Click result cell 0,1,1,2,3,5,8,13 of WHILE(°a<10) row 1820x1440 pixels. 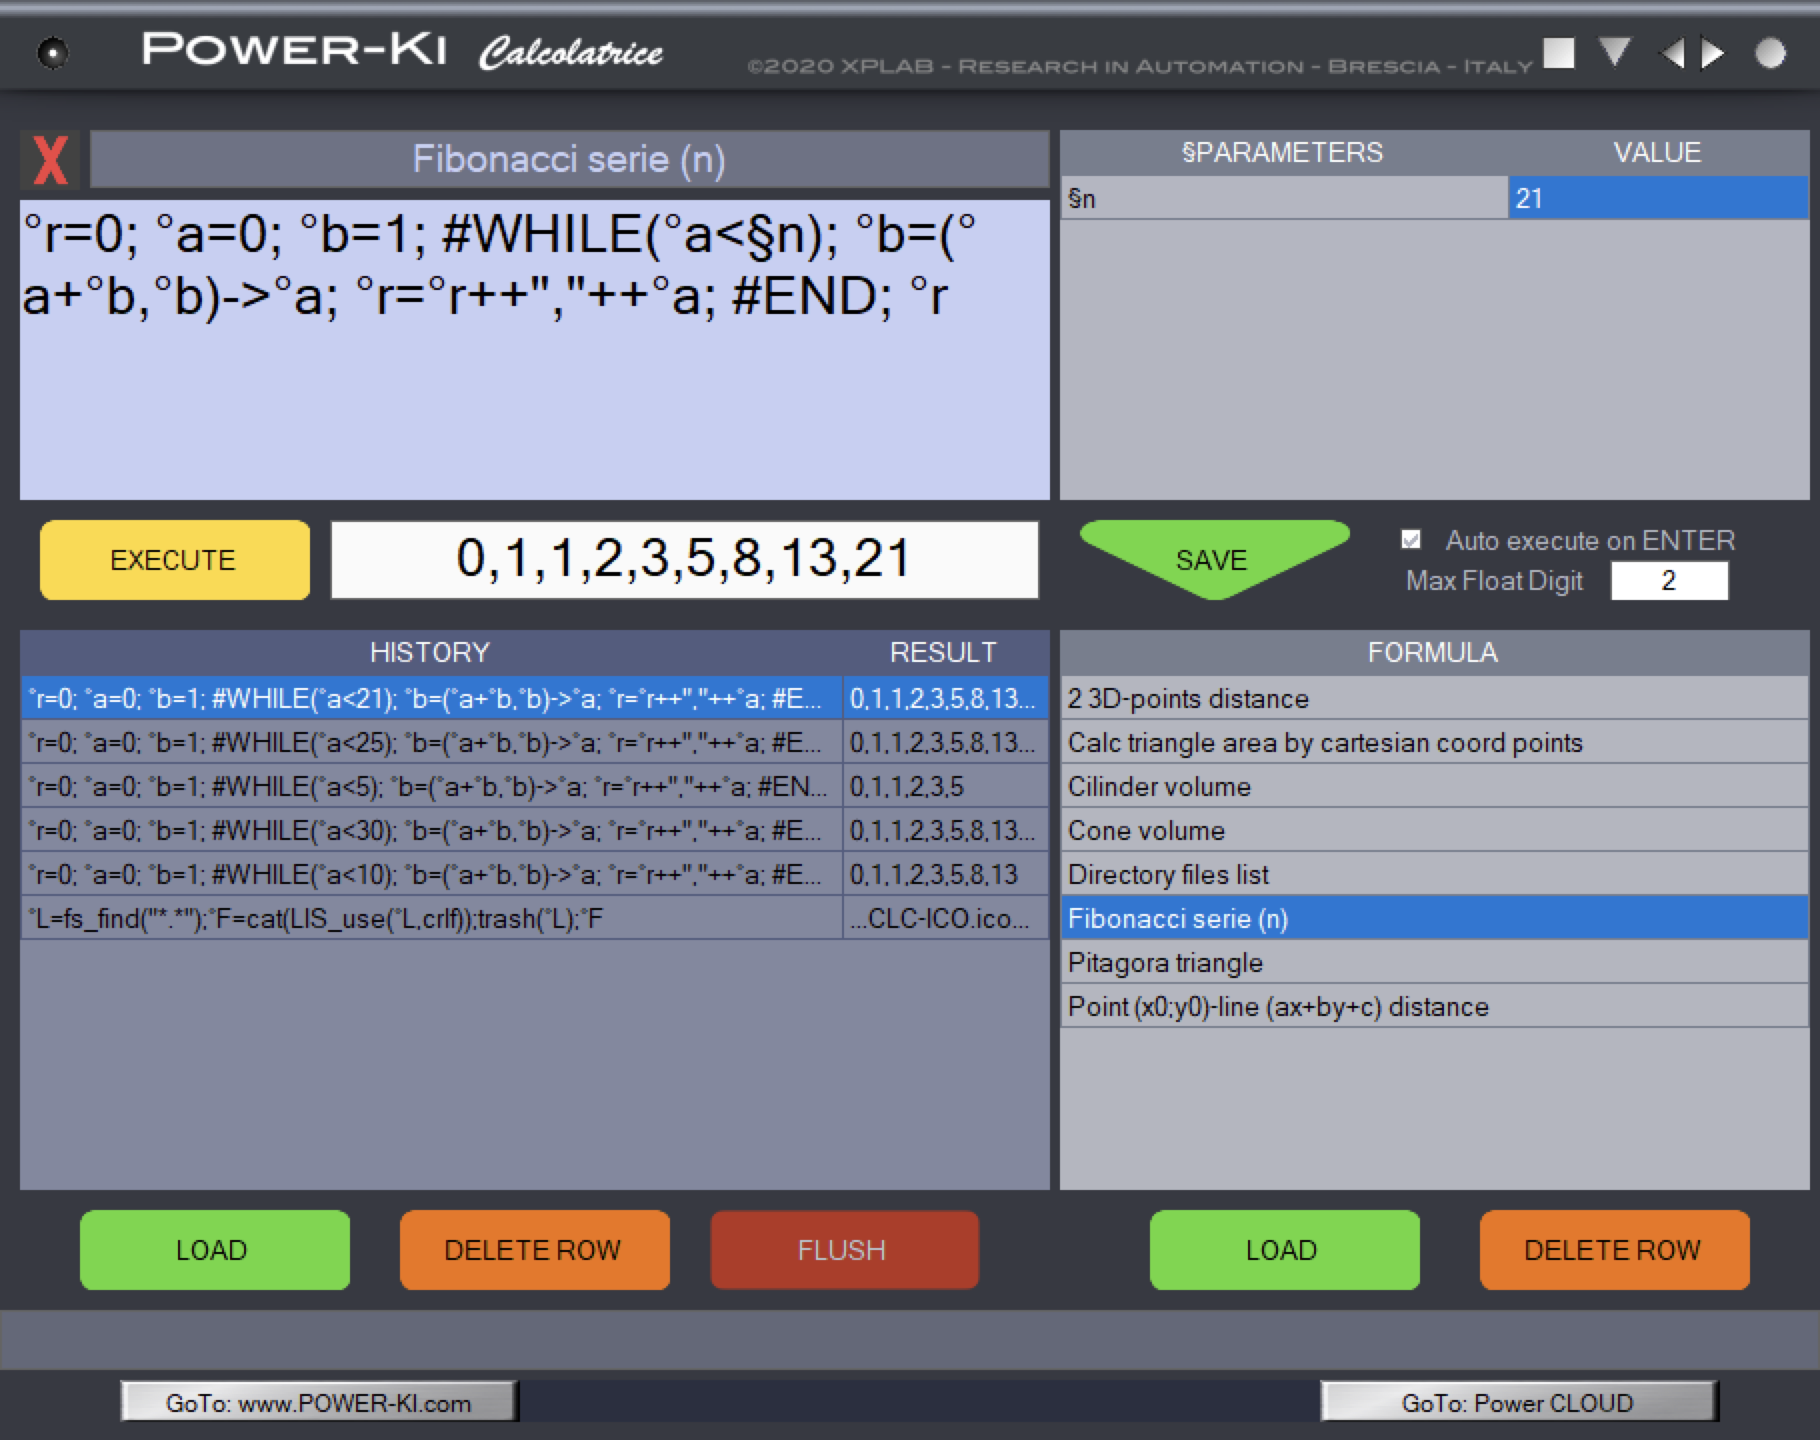pos(946,874)
